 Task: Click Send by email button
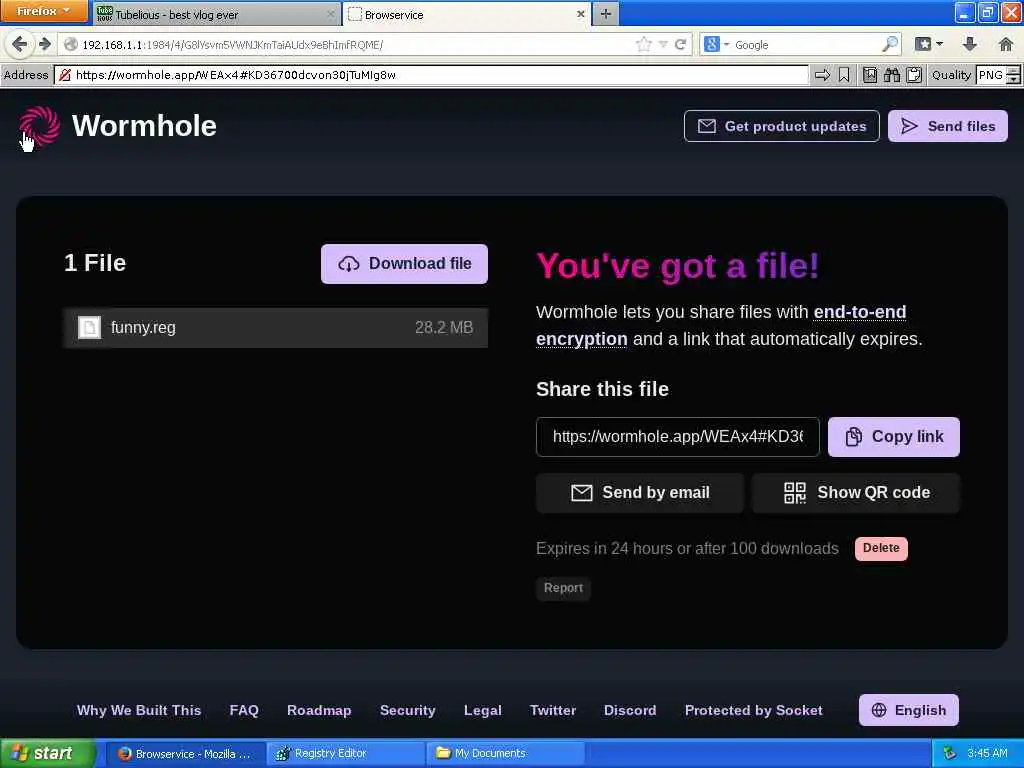[x=640, y=492]
